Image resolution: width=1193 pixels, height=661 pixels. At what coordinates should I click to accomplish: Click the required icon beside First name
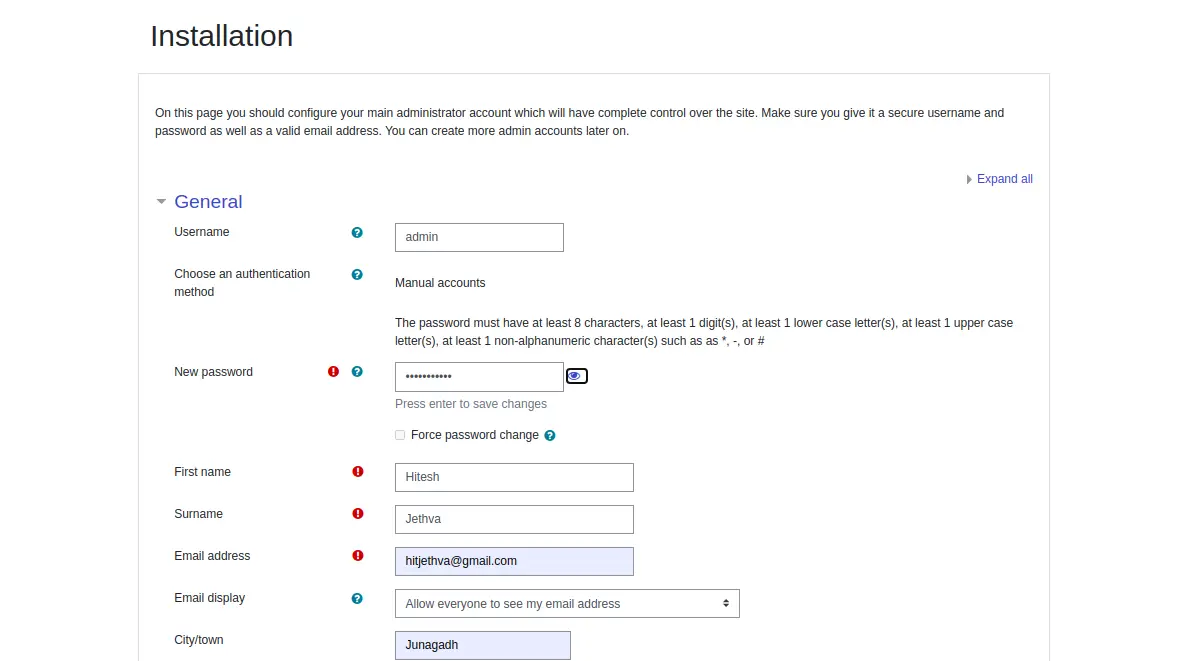357,472
